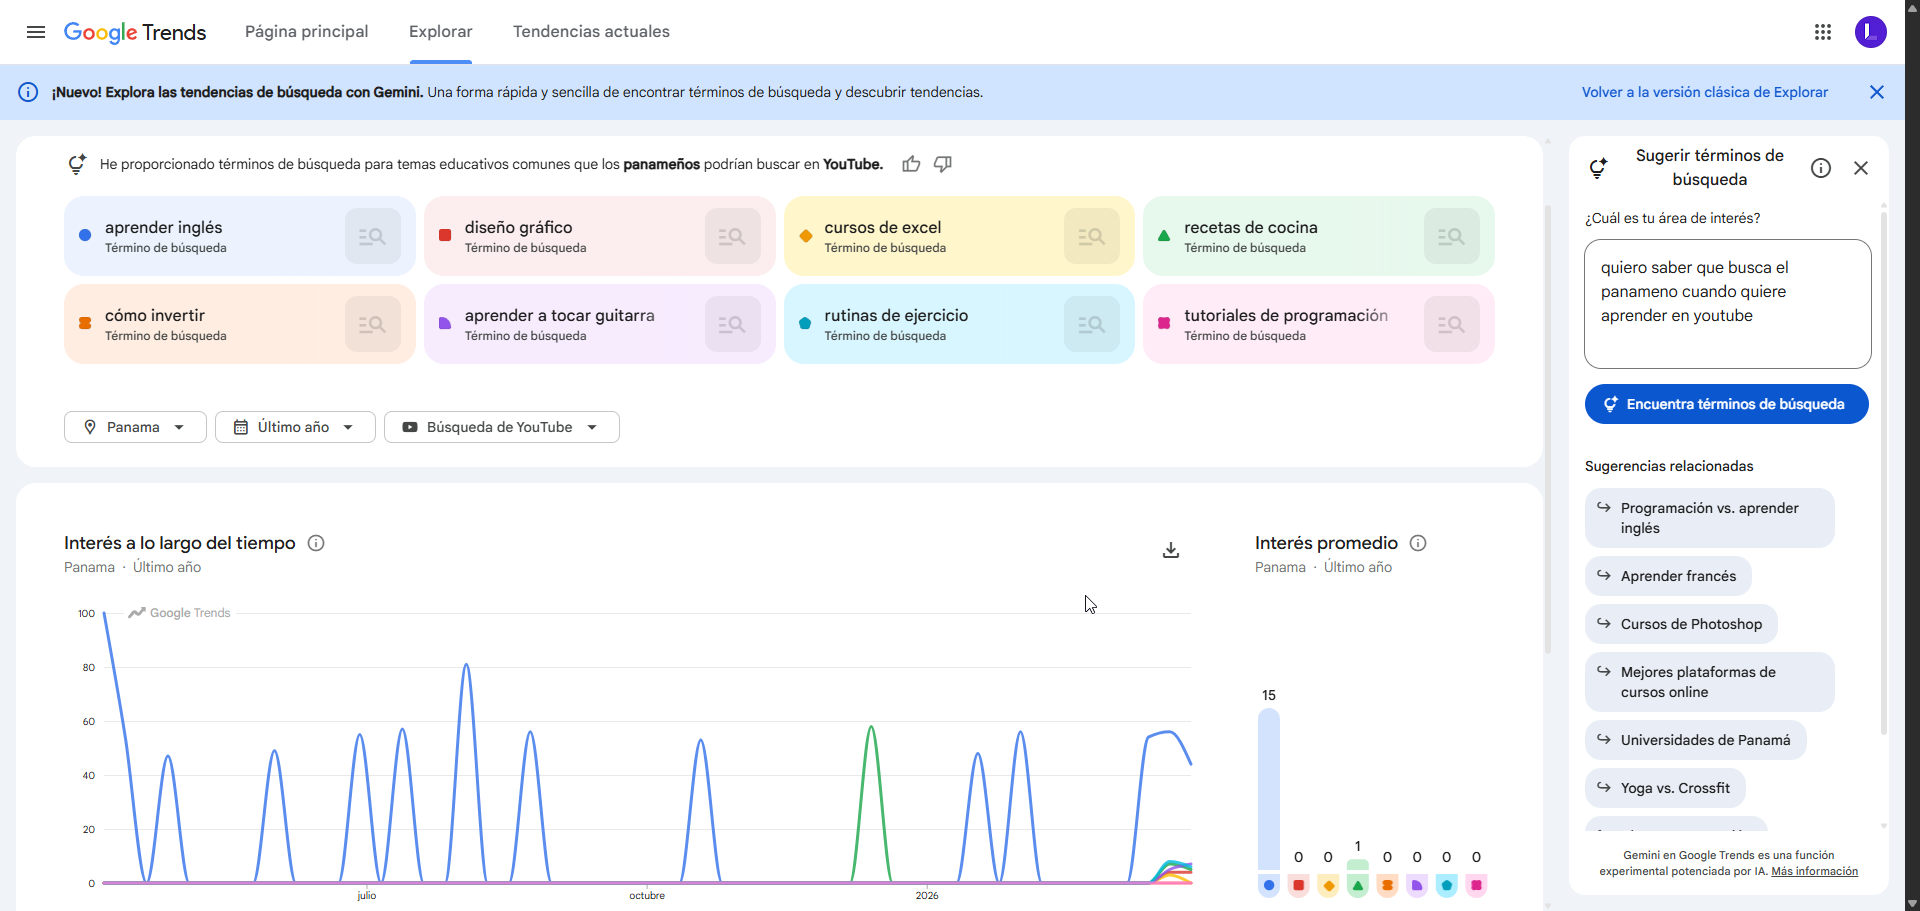Download the interest over time chart
This screenshot has width=1920, height=911.
[x=1171, y=550]
